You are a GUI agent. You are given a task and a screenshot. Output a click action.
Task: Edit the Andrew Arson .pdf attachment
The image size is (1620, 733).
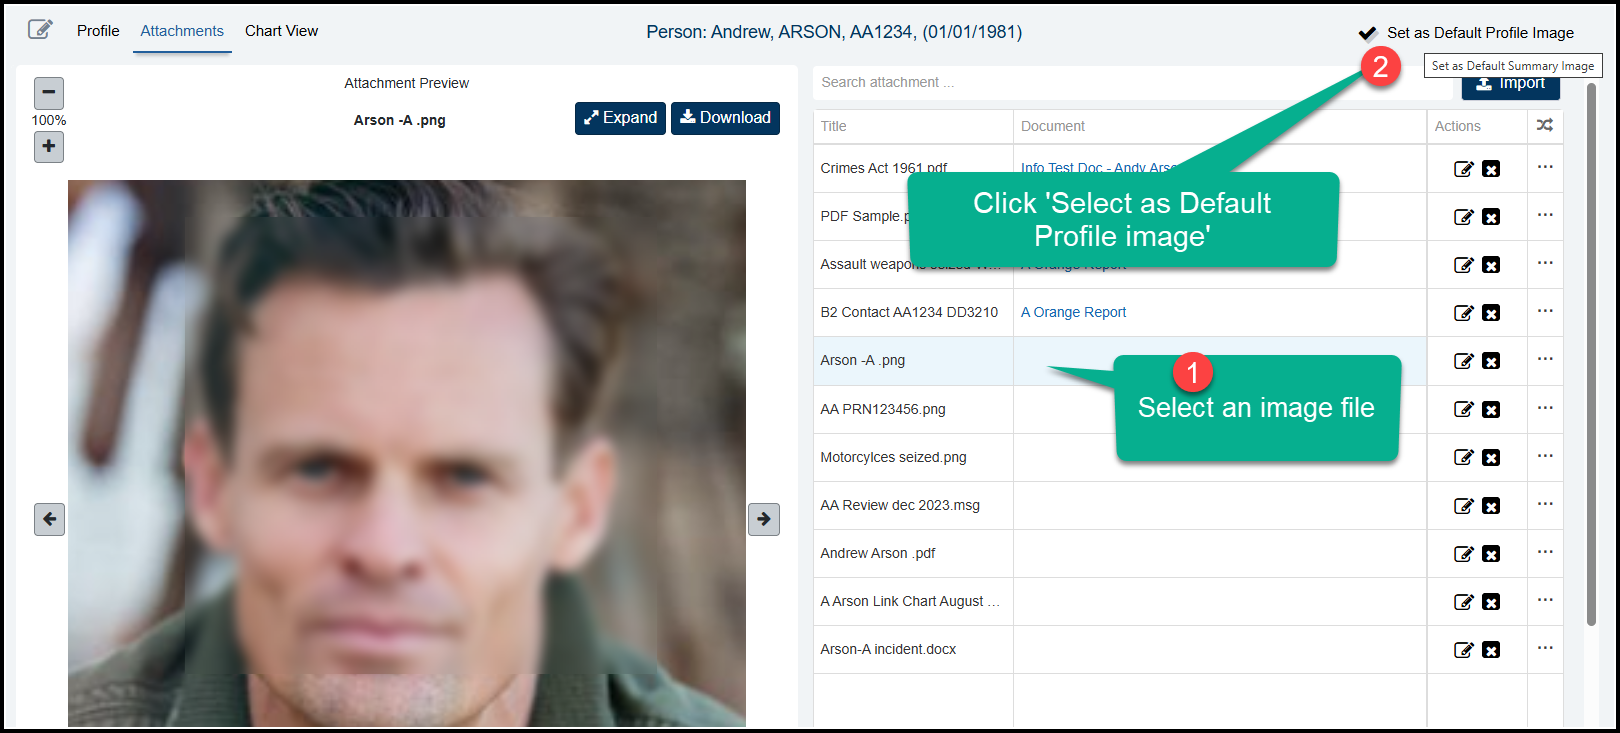click(1464, 554)
